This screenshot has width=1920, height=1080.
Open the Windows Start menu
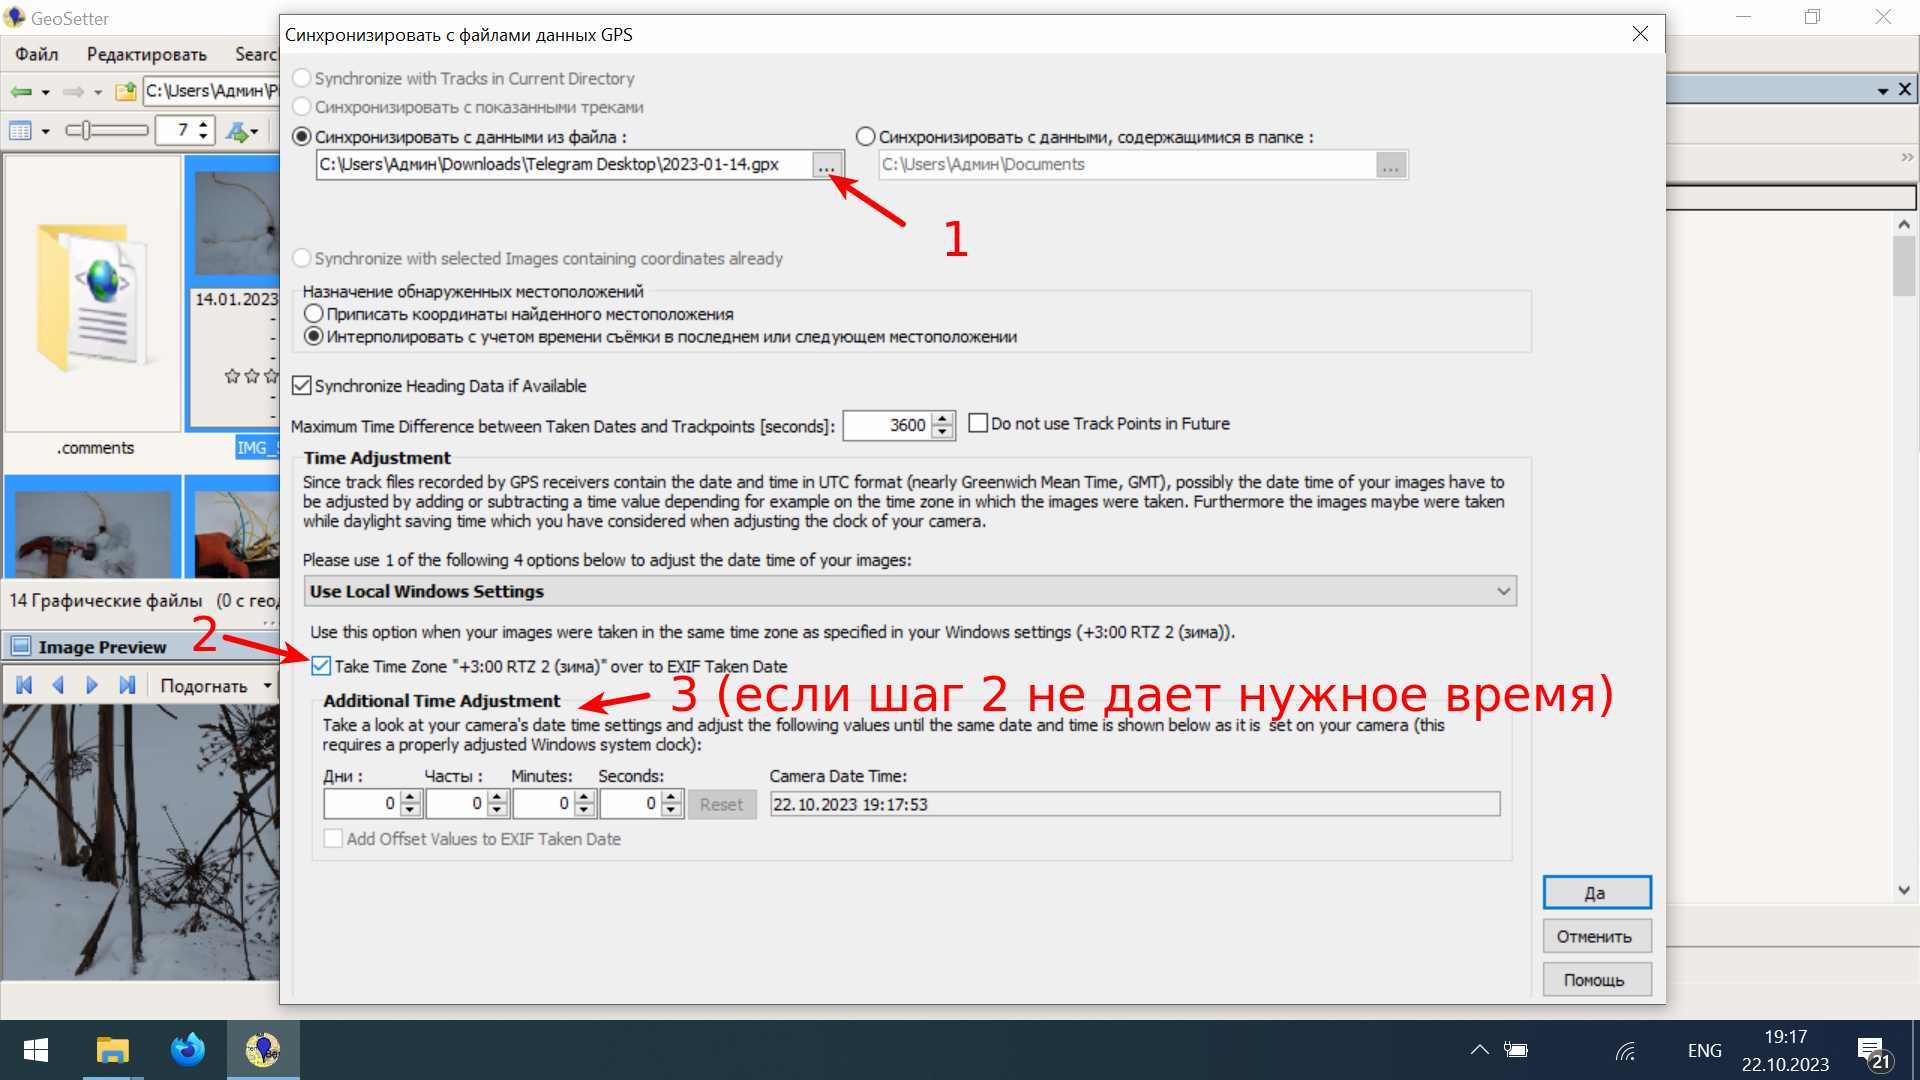point(36,1050)
